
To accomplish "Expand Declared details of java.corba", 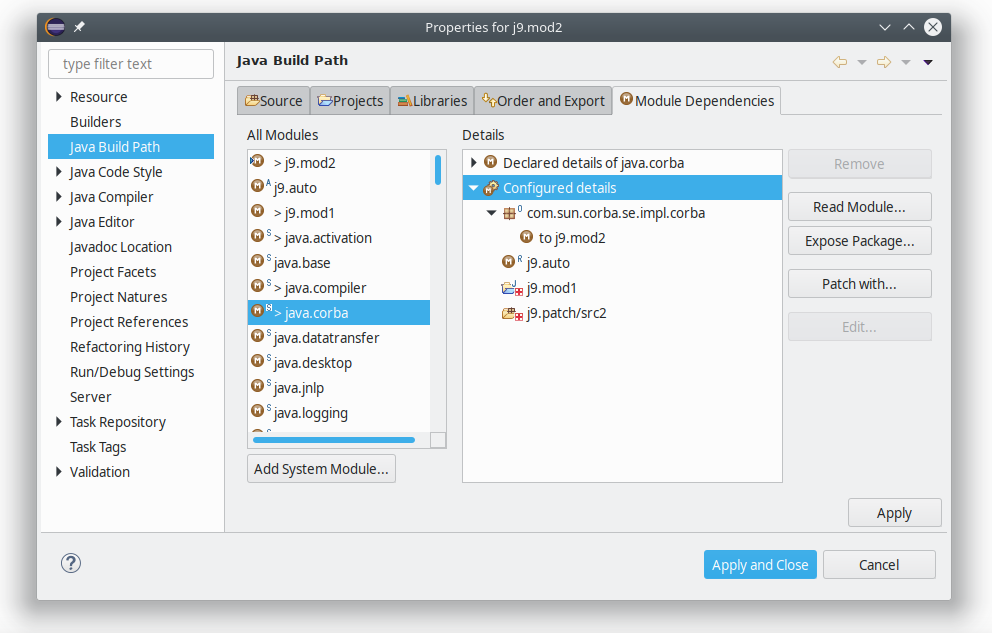I will pos(473,163).
